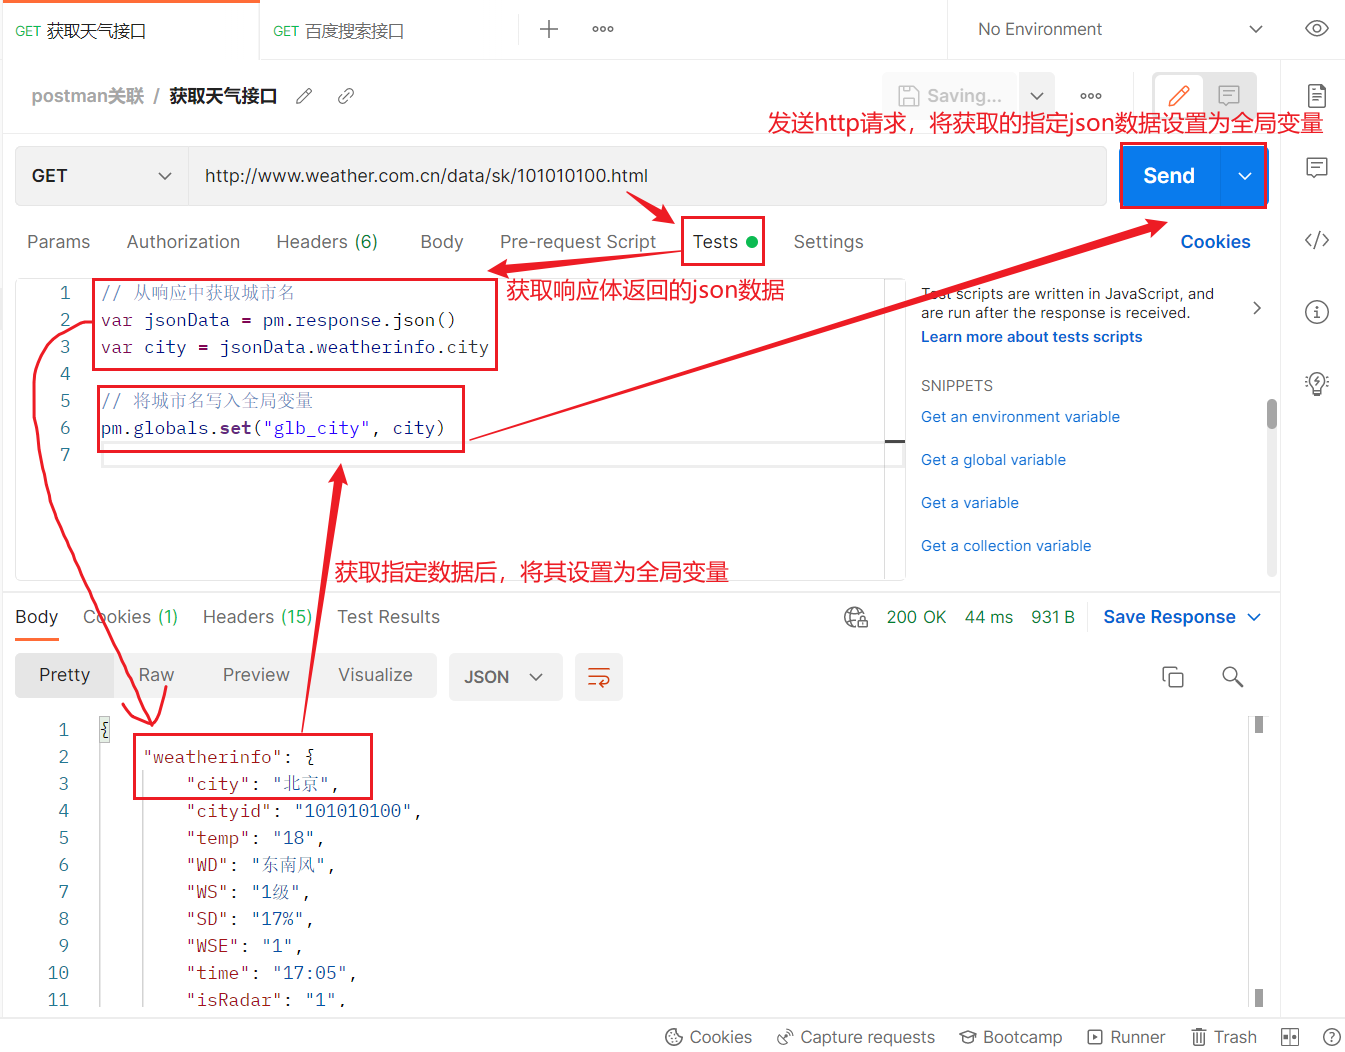Expand Send button dropdown arrow
Screen dimensions: 1345x1052
click(1244, 176)
